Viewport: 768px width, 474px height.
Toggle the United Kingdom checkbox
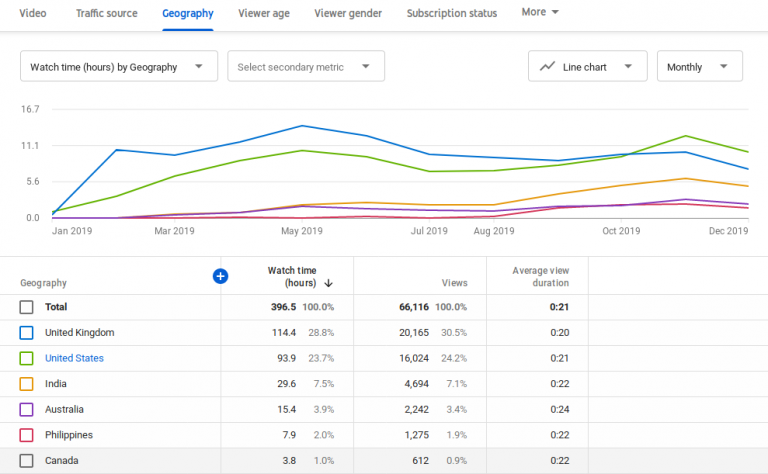27,332
